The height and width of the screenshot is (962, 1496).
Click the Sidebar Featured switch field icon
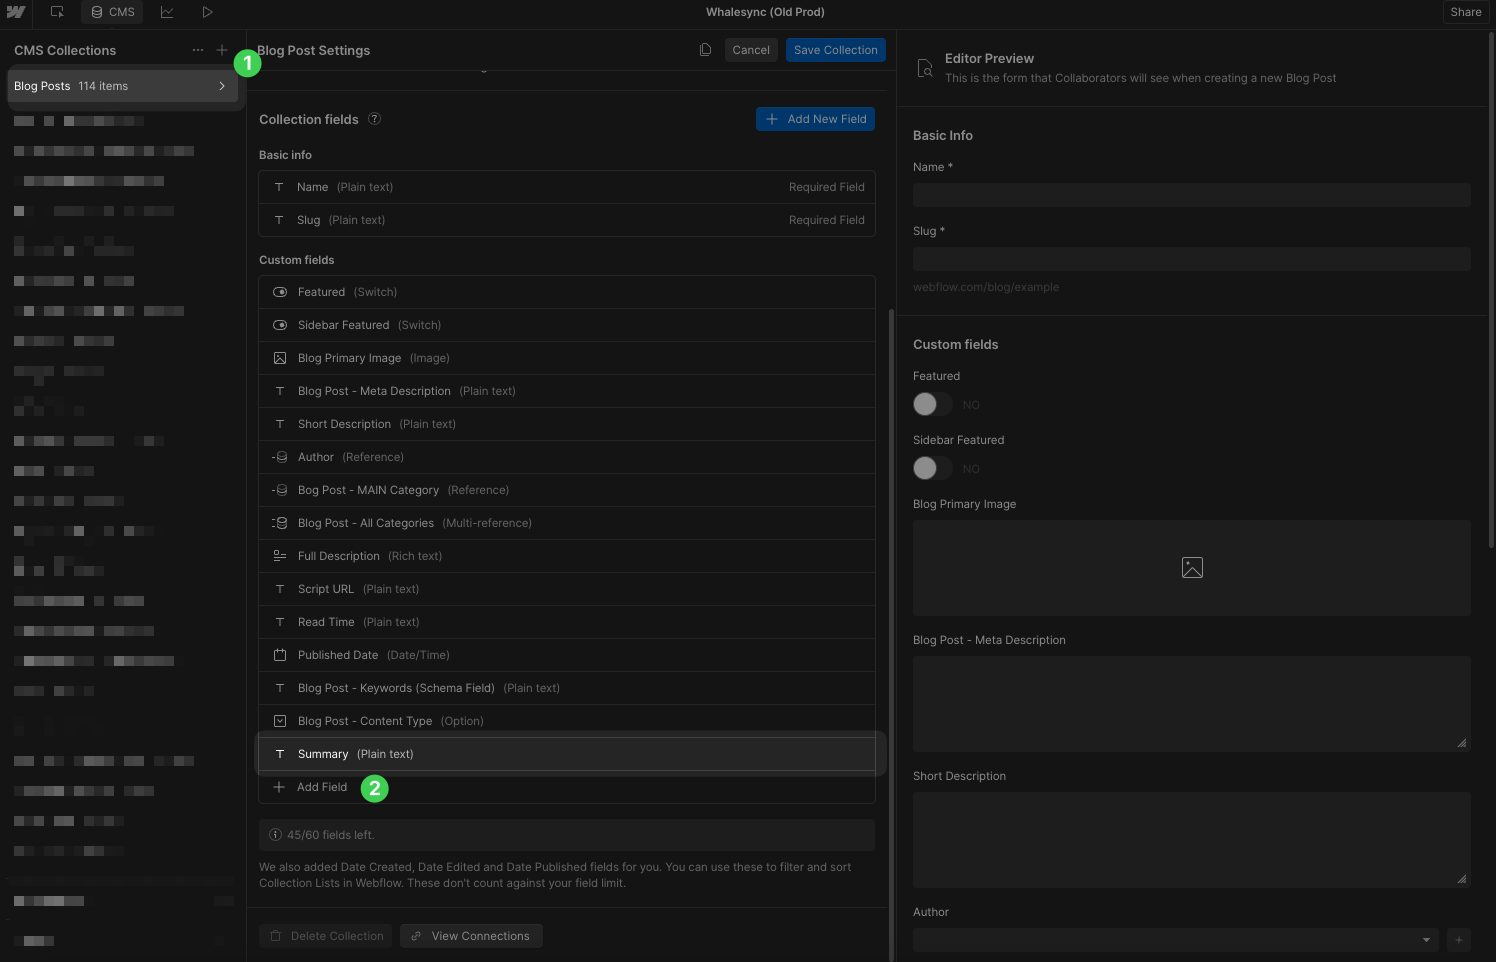point(280,325)
